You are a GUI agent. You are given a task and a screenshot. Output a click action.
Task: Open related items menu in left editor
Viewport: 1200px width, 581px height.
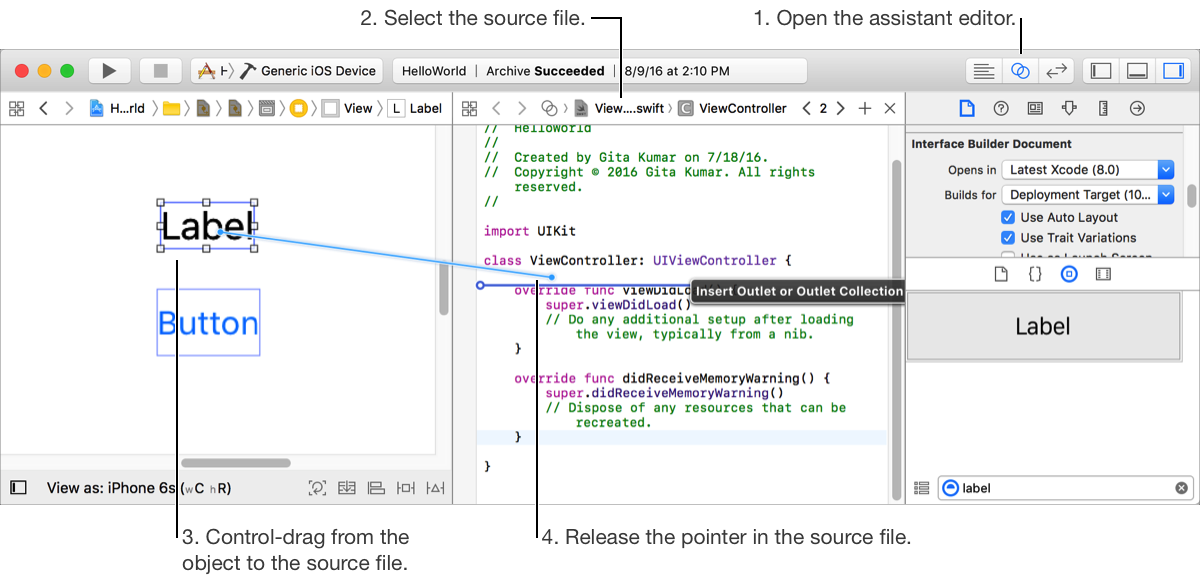pos(16,108)
